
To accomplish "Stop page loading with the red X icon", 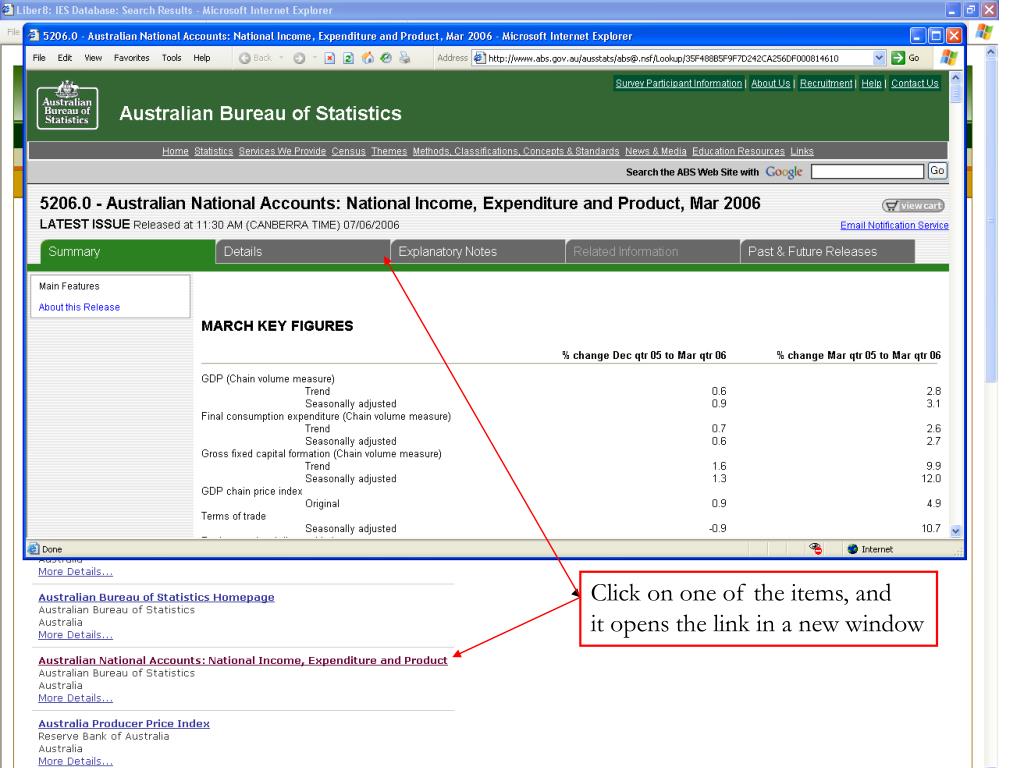I will click(x=330, y=58).
